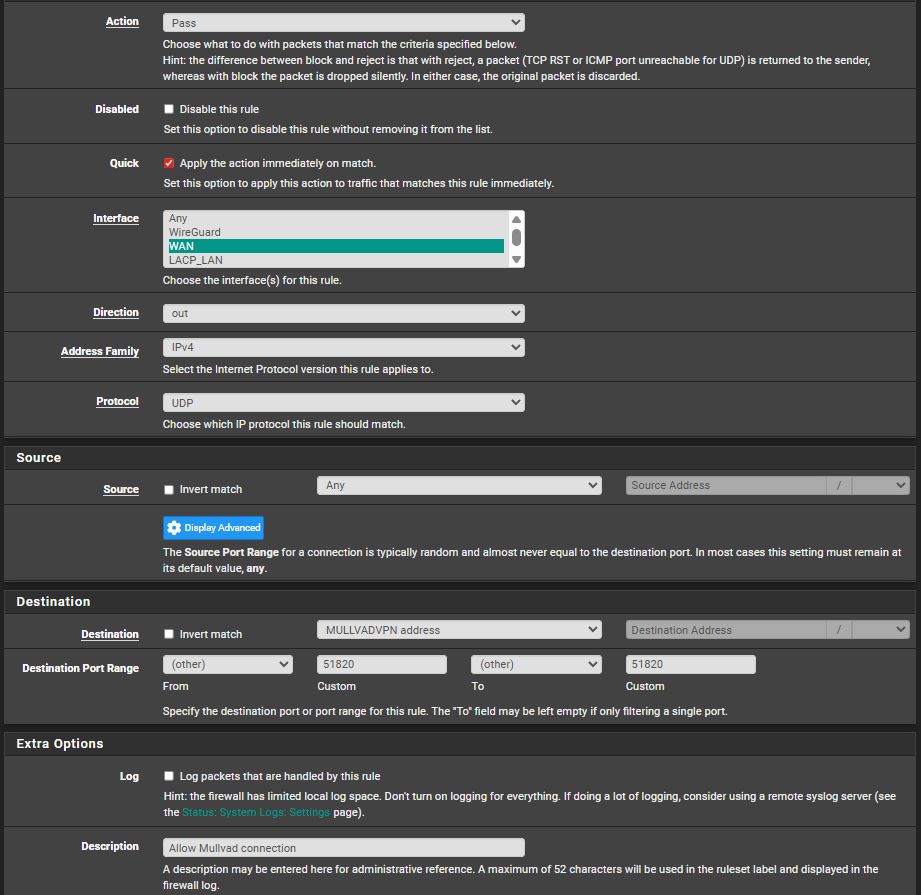This screenshot has width=921, height=895.
Task: Click the gear icon on Display Advanced
Action: (175, 528)
